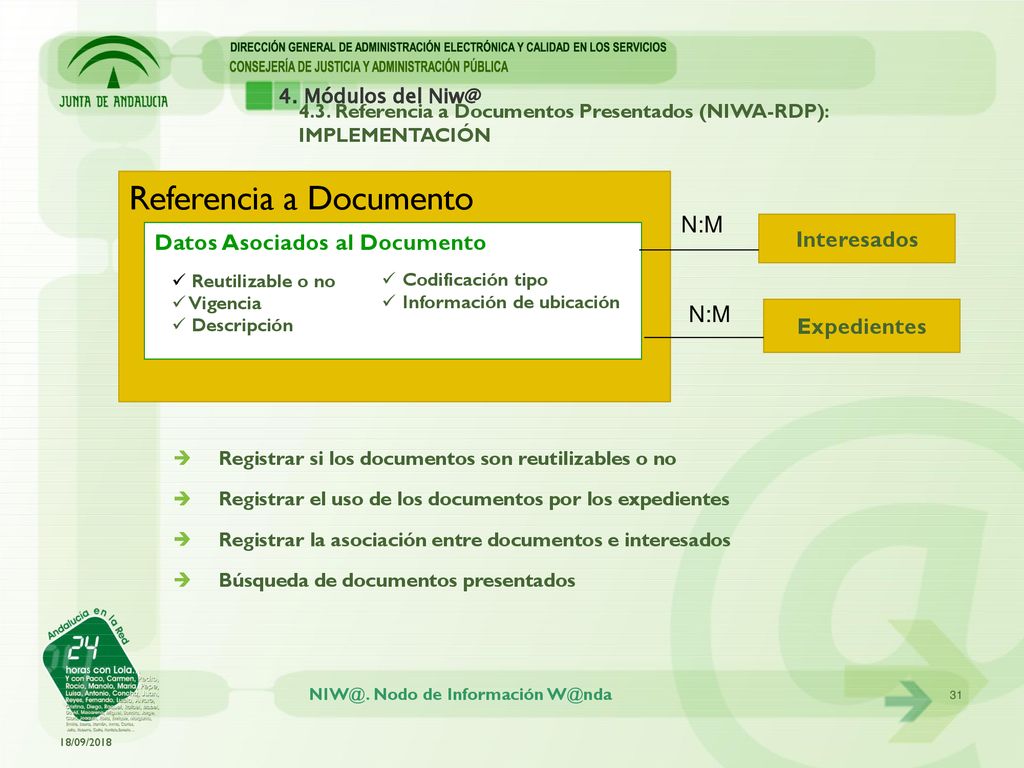Image resolution: width=1024 pixels, height=768 pixels.
Task: Click 'Búsqueda de documentos presentados'
Action: click(397, 580)
